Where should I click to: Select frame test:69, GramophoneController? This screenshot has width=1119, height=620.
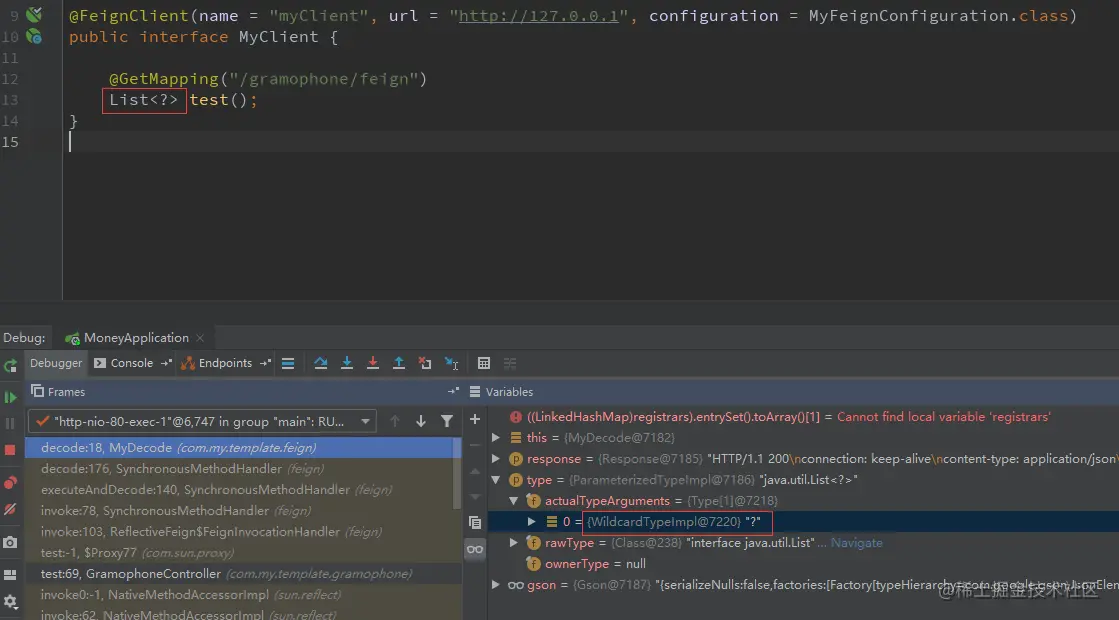point(243,574)
